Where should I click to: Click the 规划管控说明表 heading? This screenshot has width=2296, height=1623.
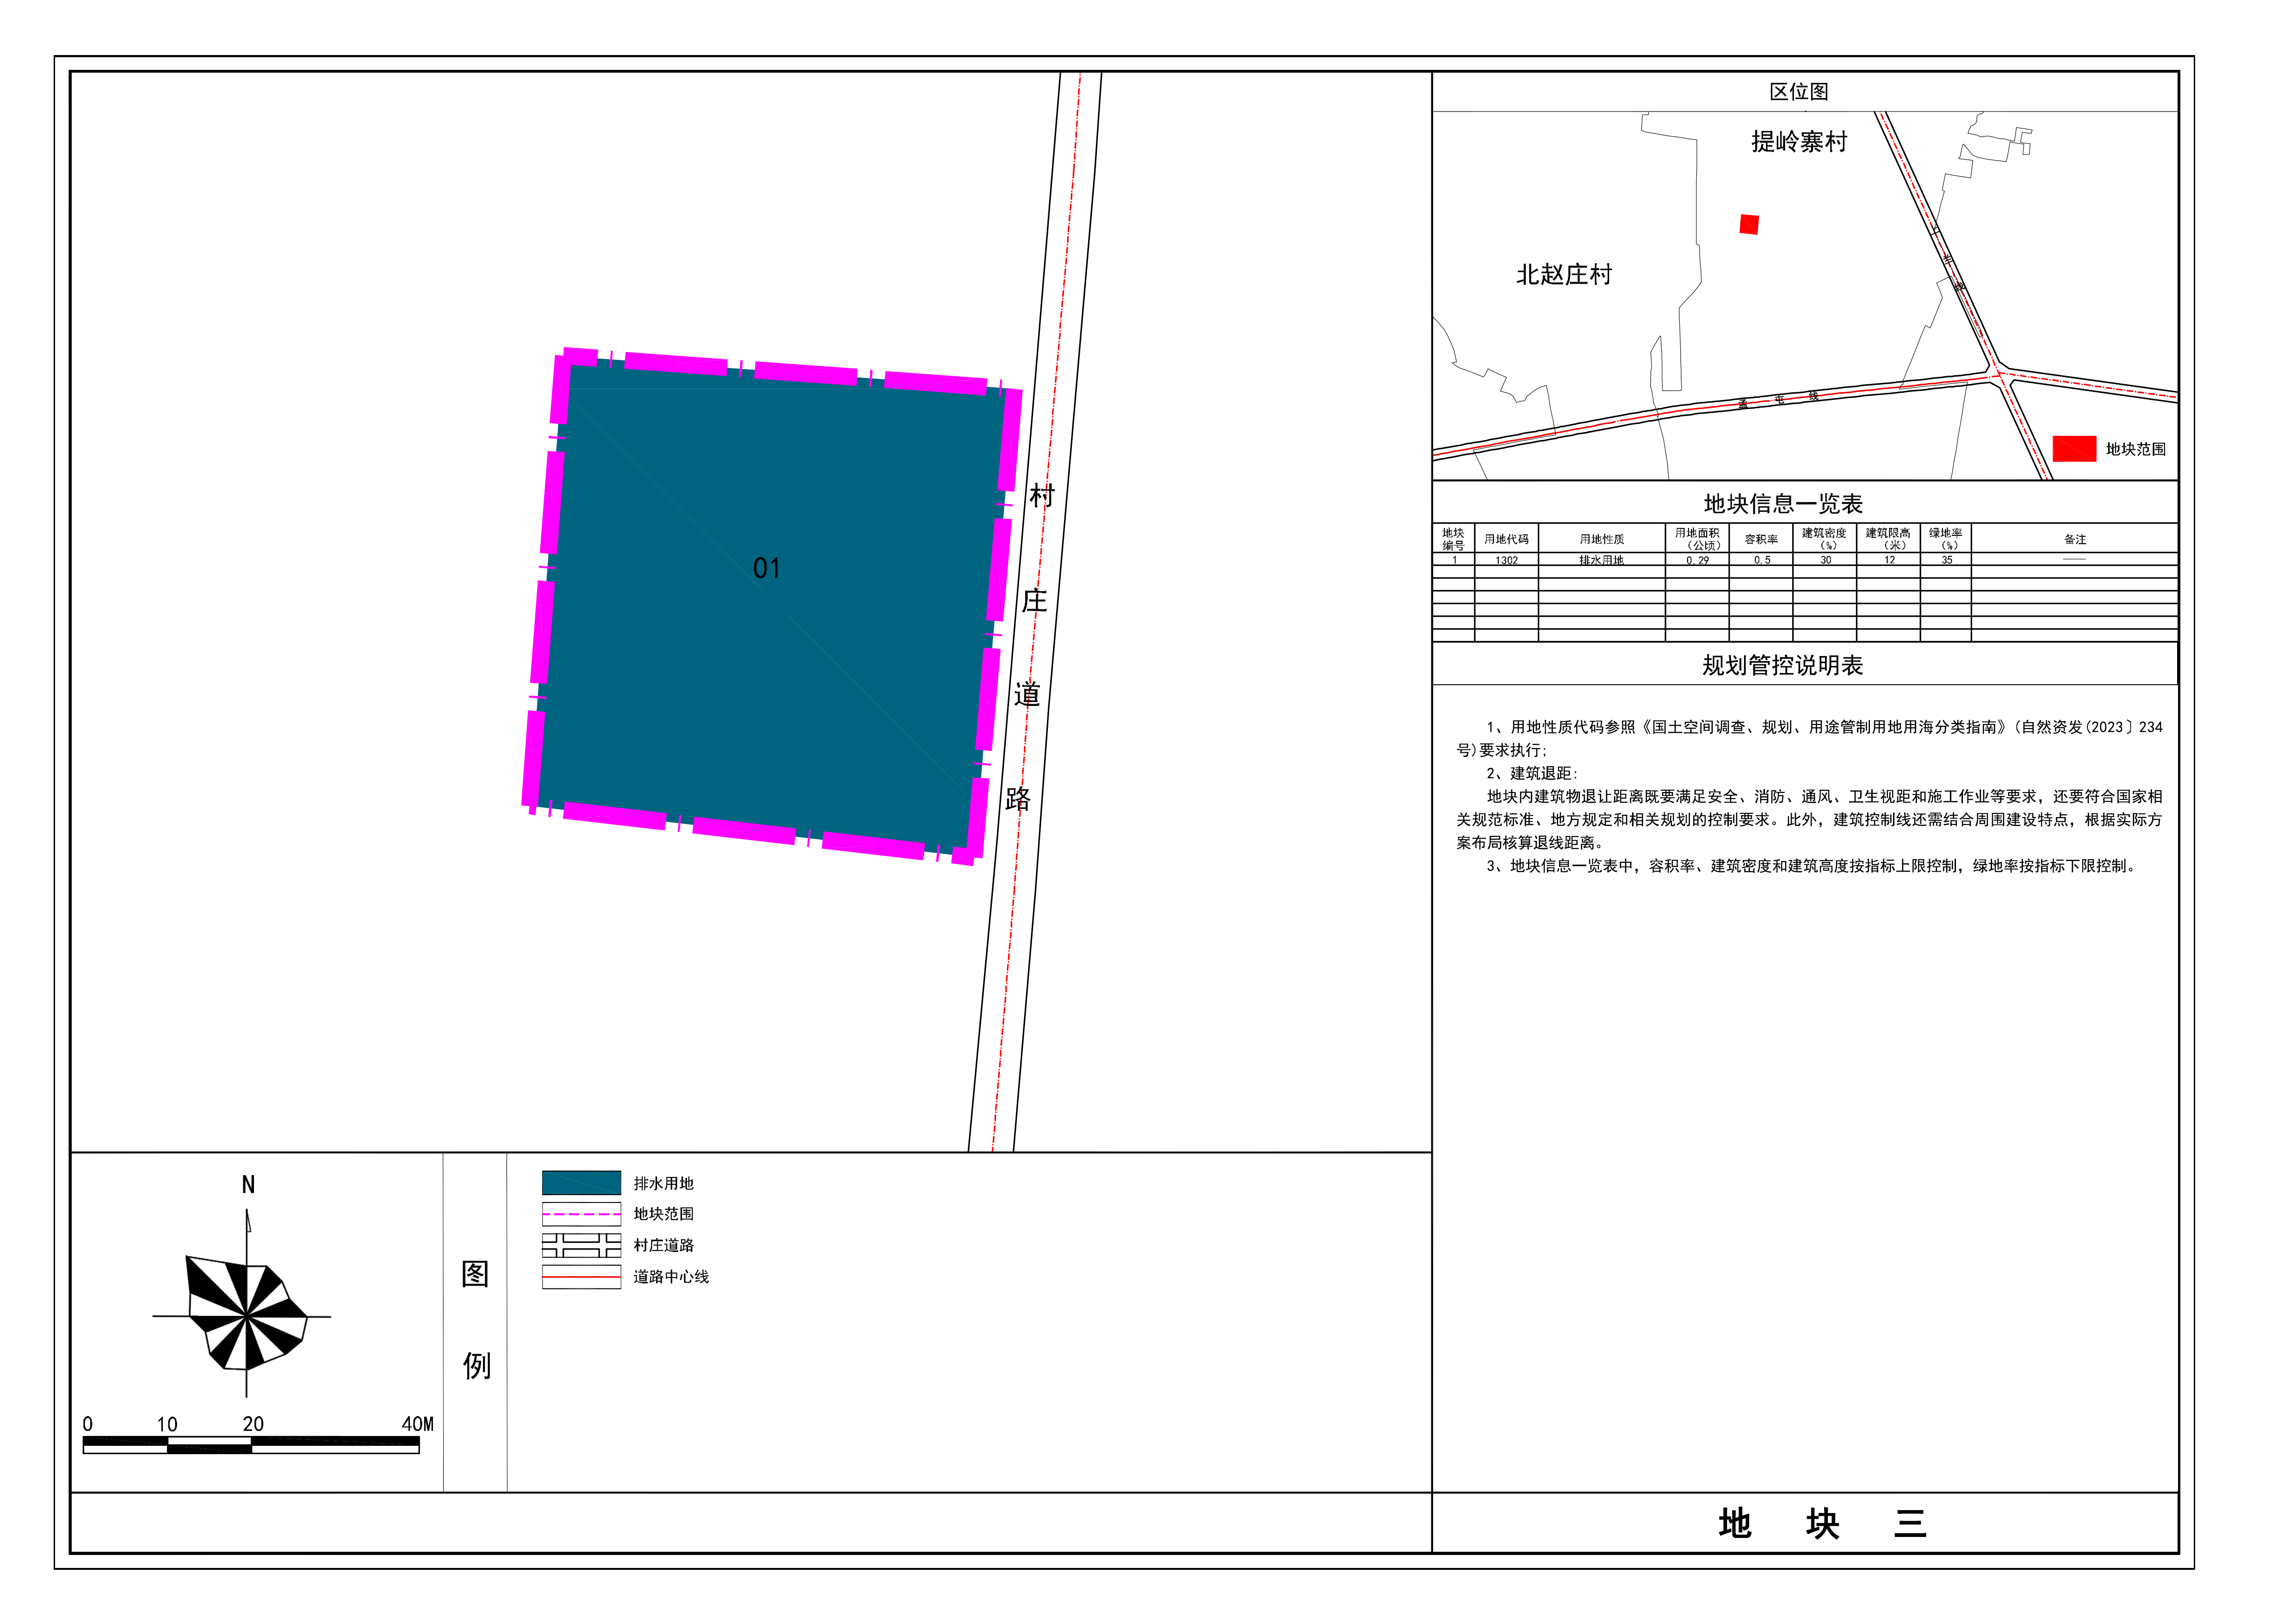(x=1782, y=665)
